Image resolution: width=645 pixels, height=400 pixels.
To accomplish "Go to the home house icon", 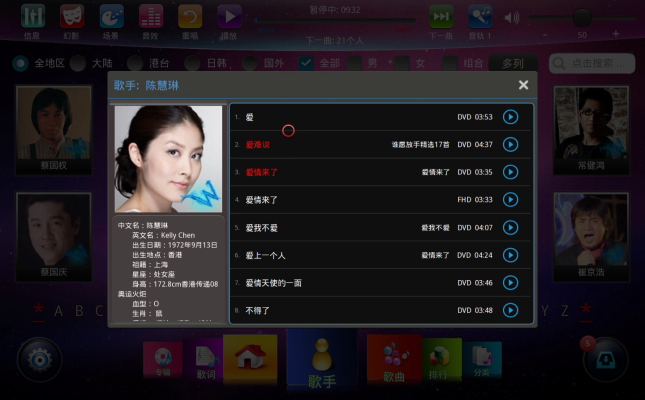I will [250, 359].
